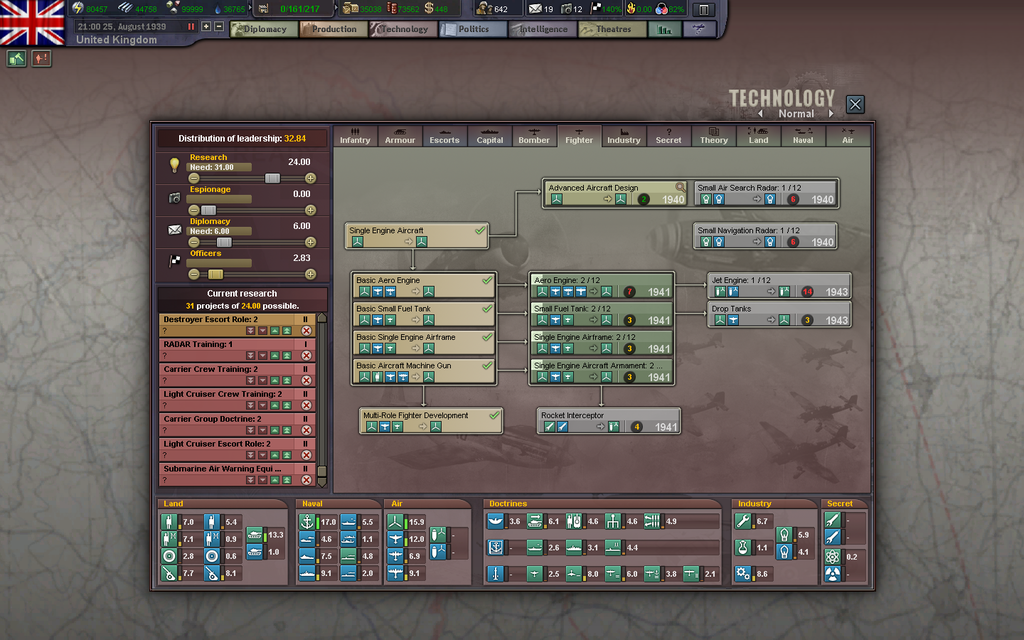This screenshot has width=1024, height=640.
Task: Send Carrier Group Doctrine to queue bottom
Action: coord(251,430)
